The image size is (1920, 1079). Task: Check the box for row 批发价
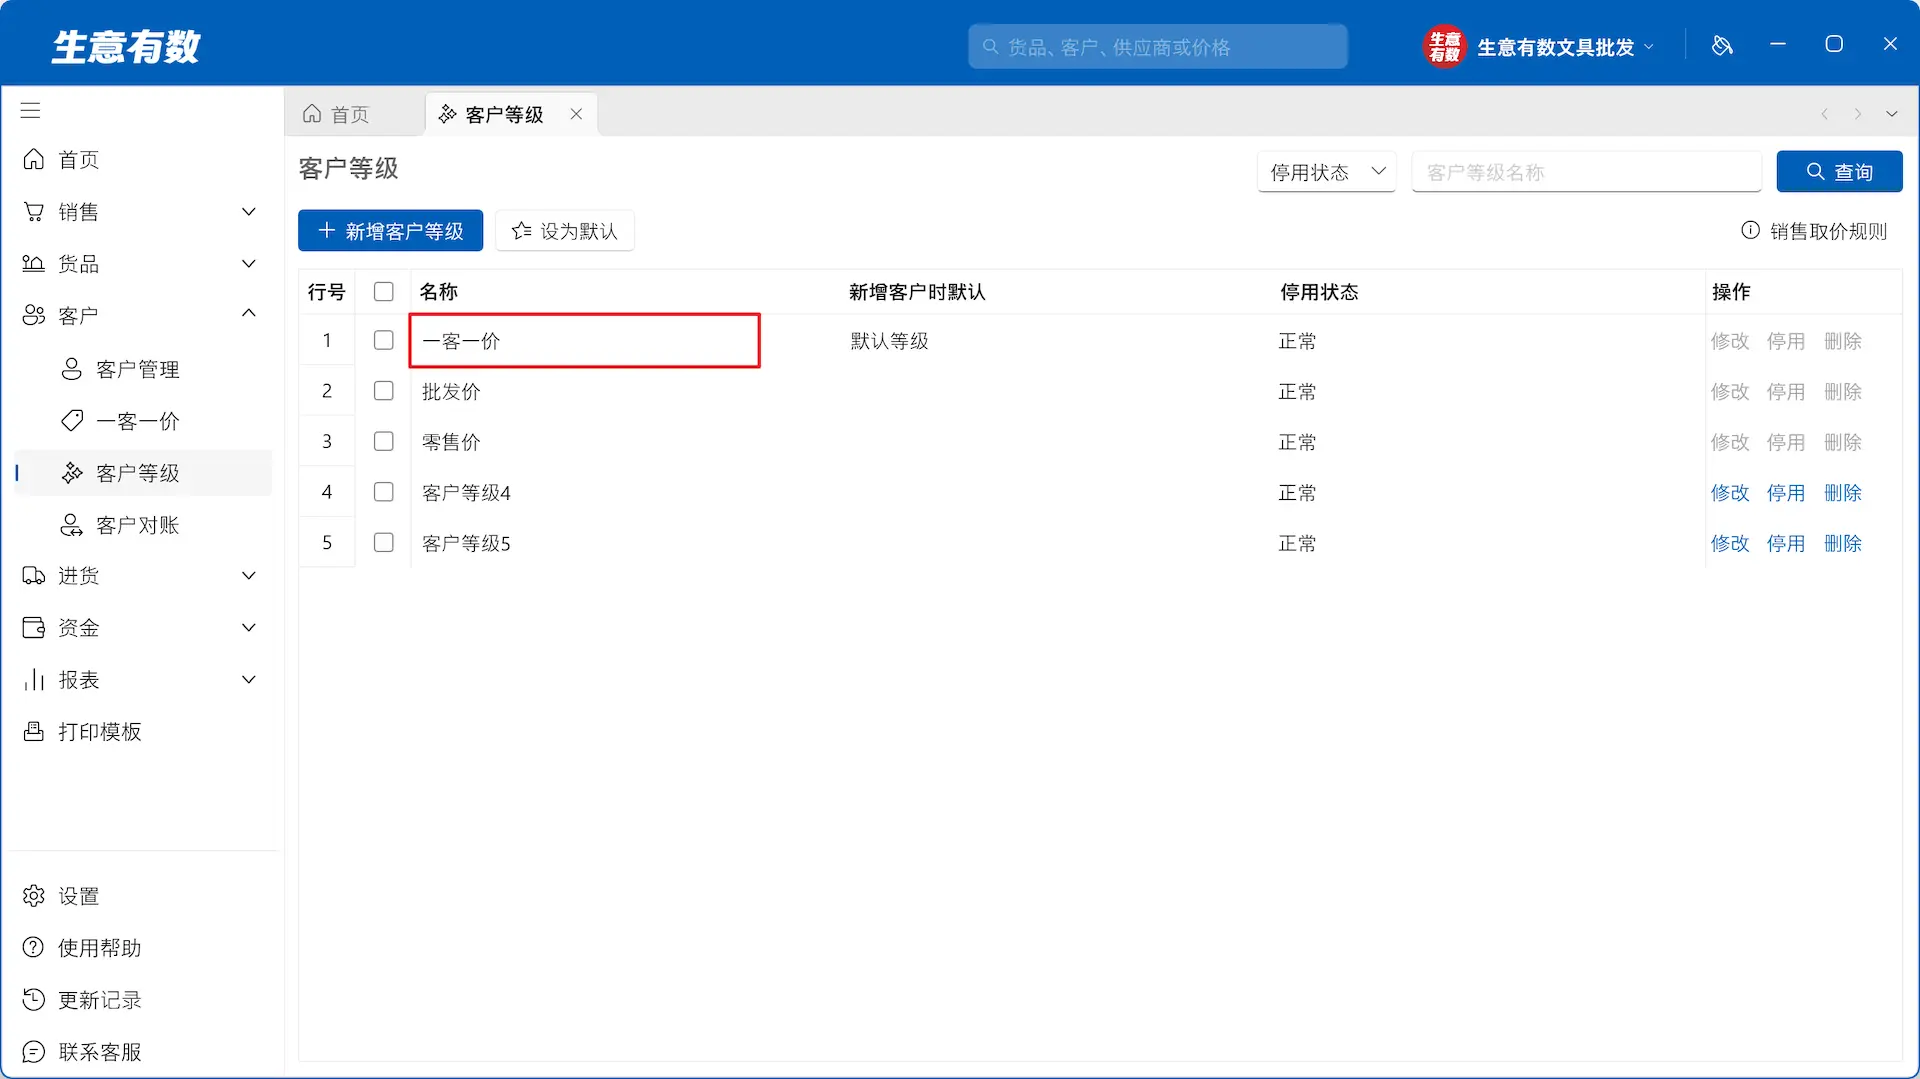[383, 390]
